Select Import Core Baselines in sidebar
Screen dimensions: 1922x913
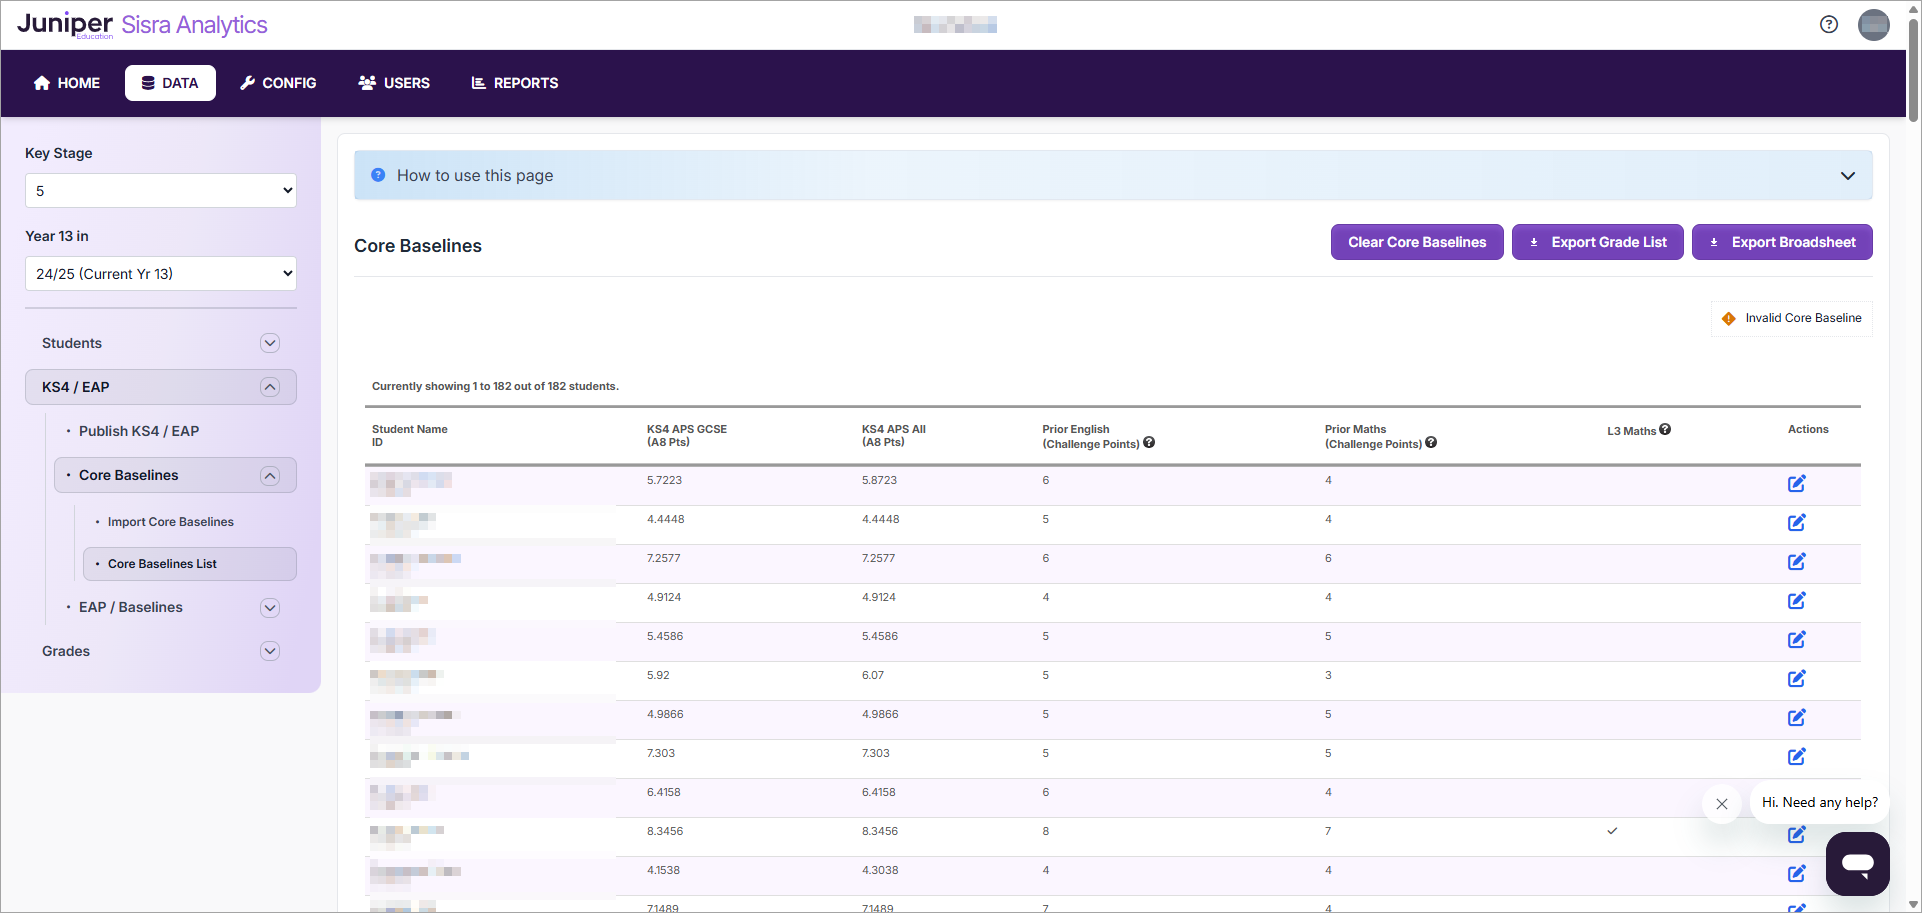point(170,522)
